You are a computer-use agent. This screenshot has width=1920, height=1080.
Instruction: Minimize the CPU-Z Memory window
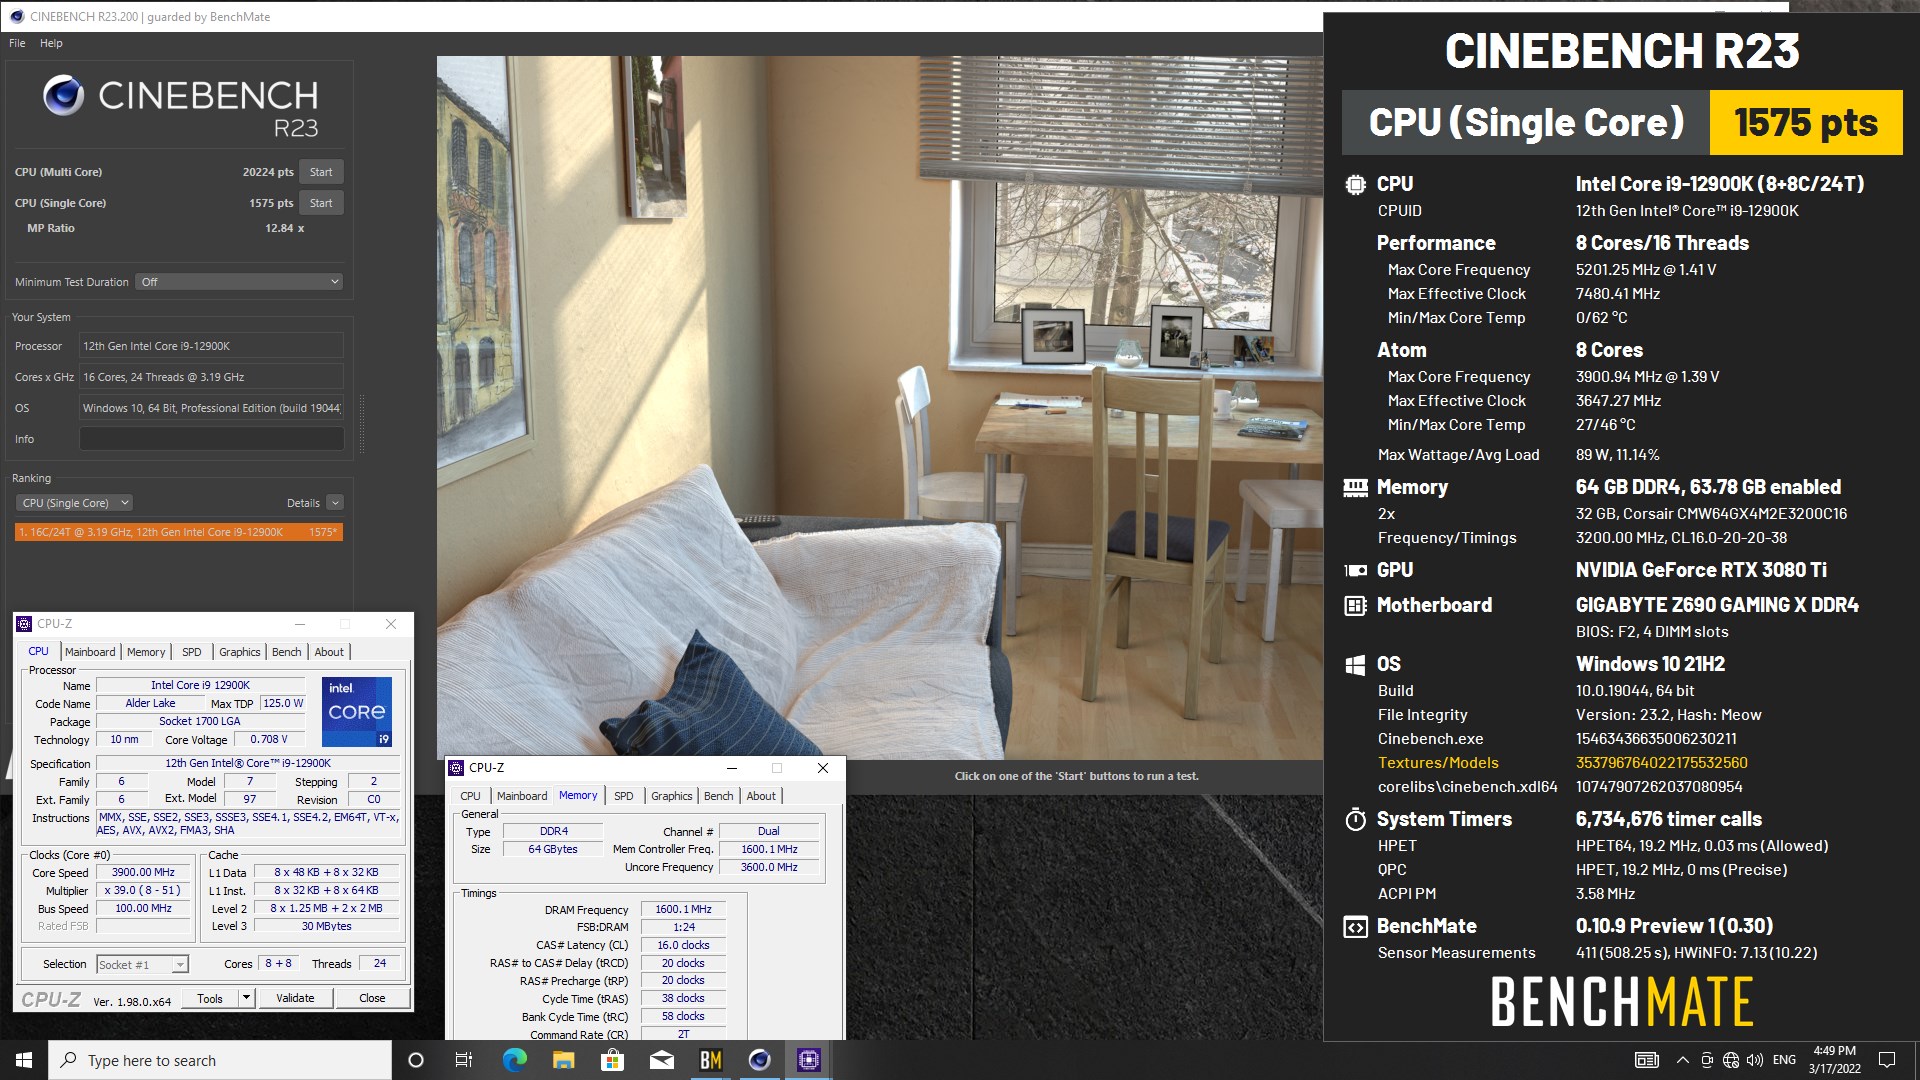click(732, 768)
